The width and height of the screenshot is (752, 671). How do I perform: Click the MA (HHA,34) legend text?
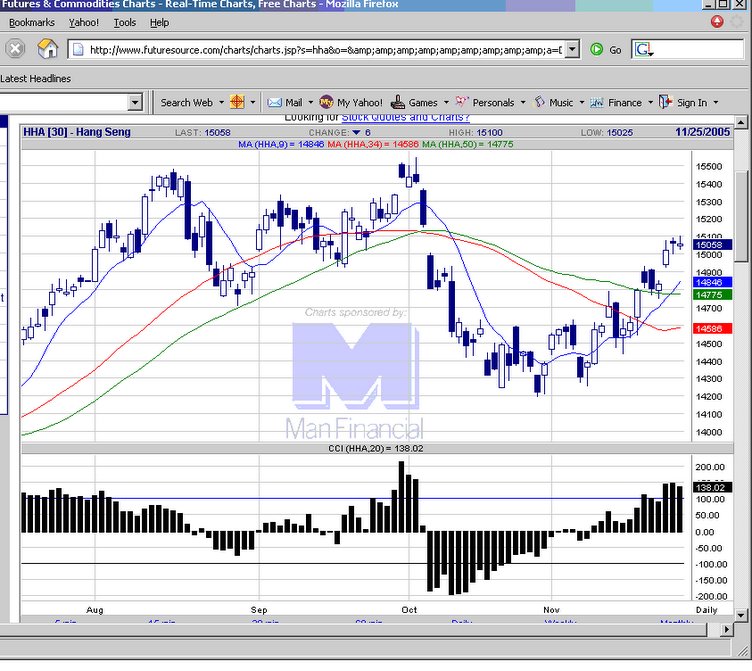click(373, 144)
